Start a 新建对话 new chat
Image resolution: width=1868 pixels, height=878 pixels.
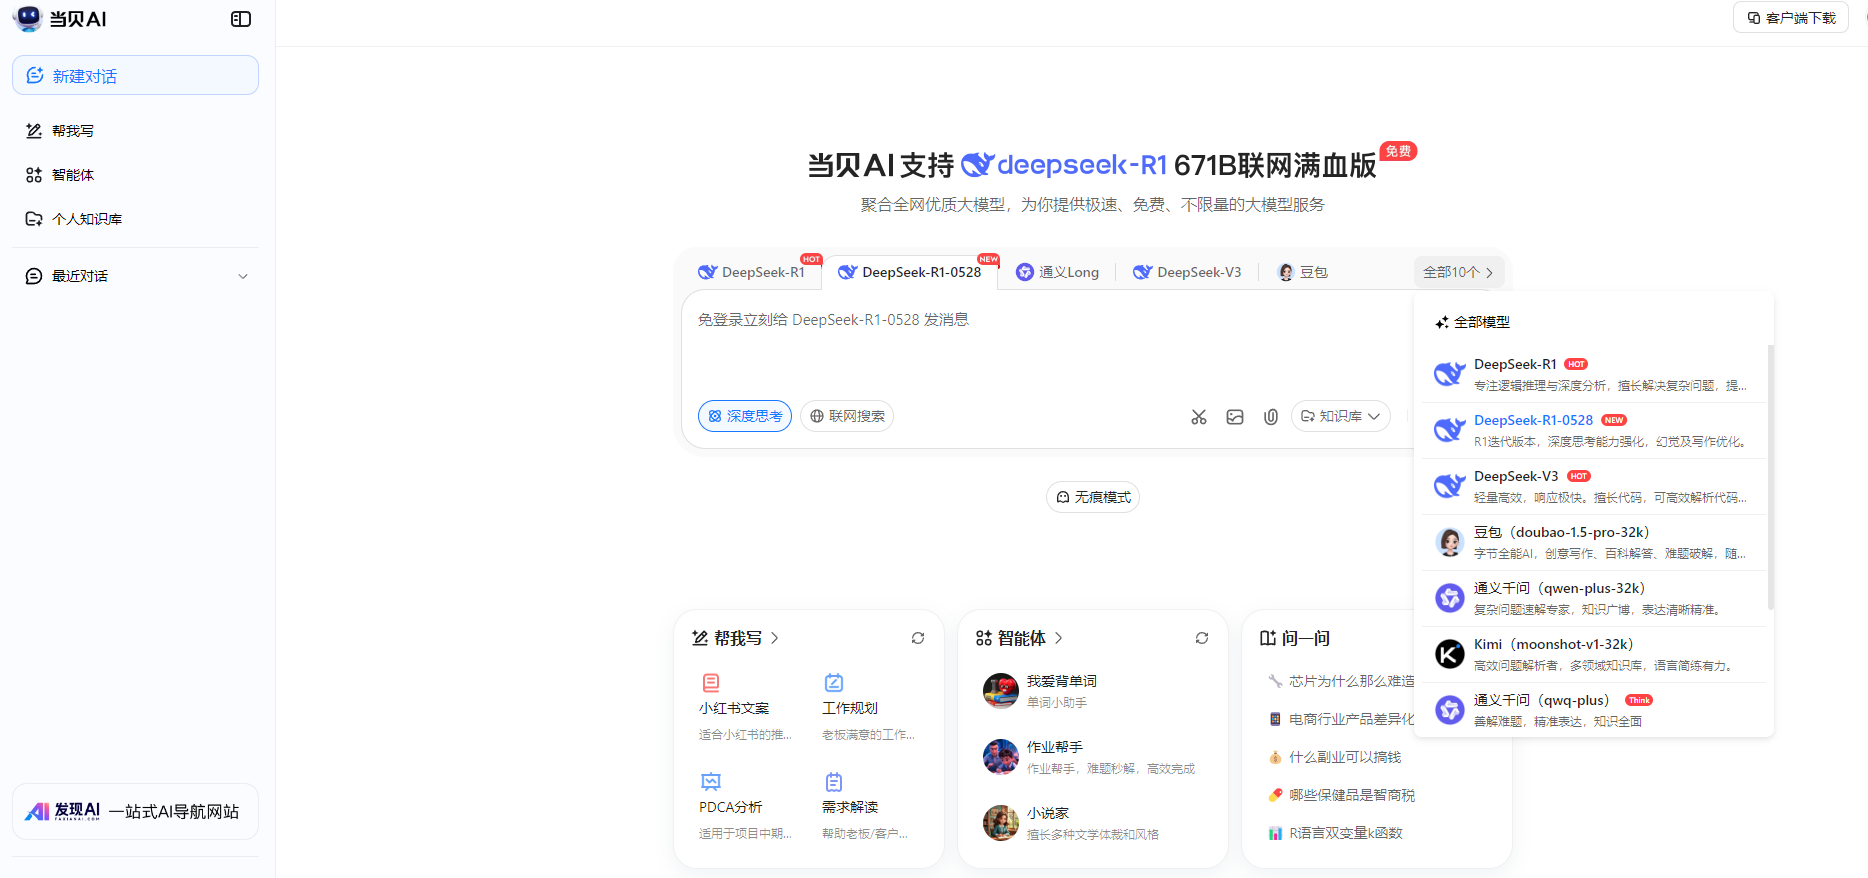136,75
